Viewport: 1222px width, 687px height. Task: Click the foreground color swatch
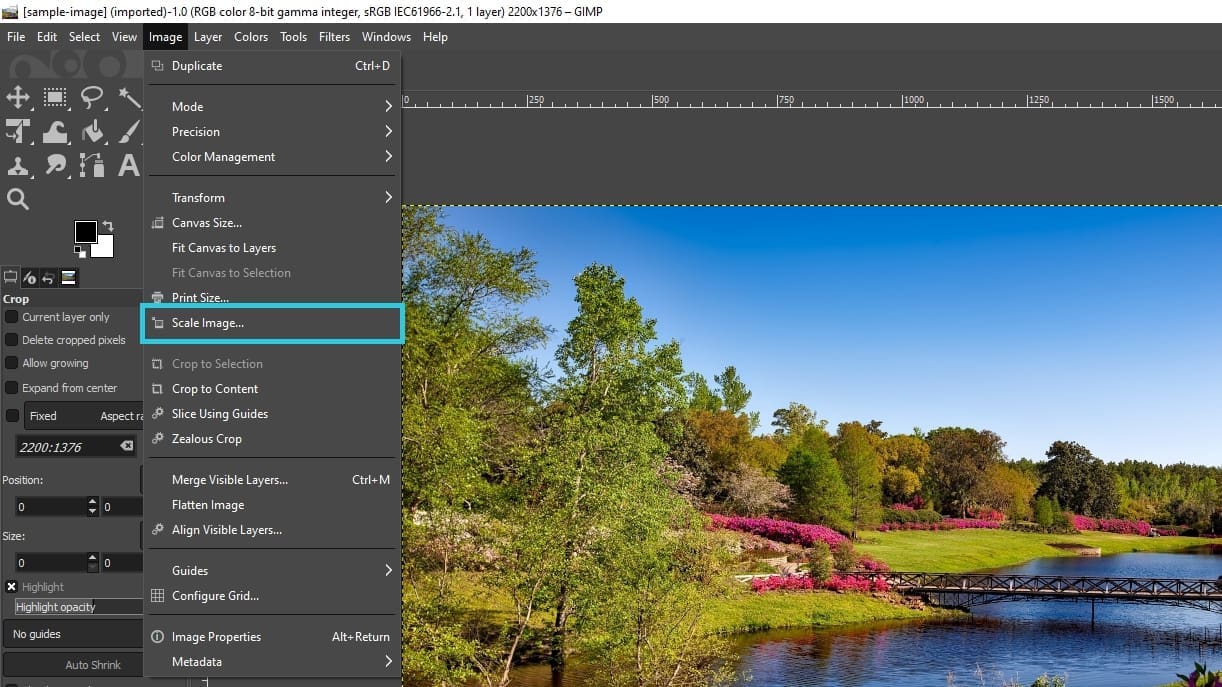(86, 231)
